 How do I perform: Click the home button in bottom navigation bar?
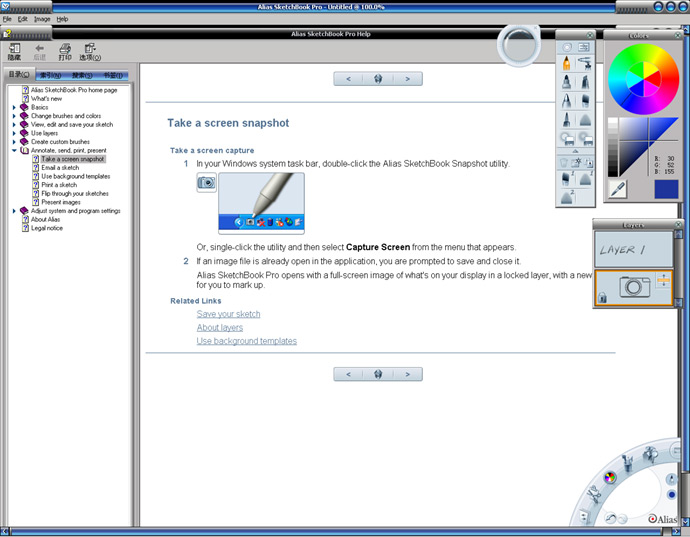click(x=378, y=374)
